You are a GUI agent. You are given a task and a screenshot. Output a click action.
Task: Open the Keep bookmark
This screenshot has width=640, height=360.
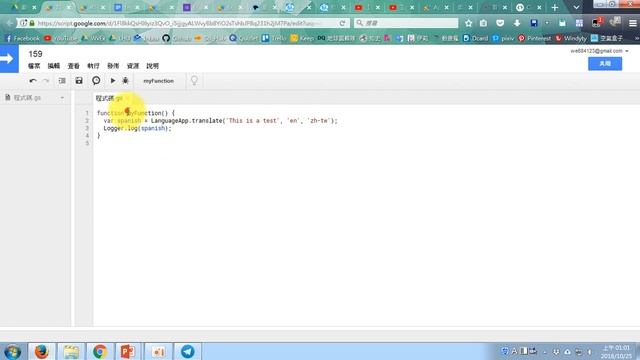[302, 38]
